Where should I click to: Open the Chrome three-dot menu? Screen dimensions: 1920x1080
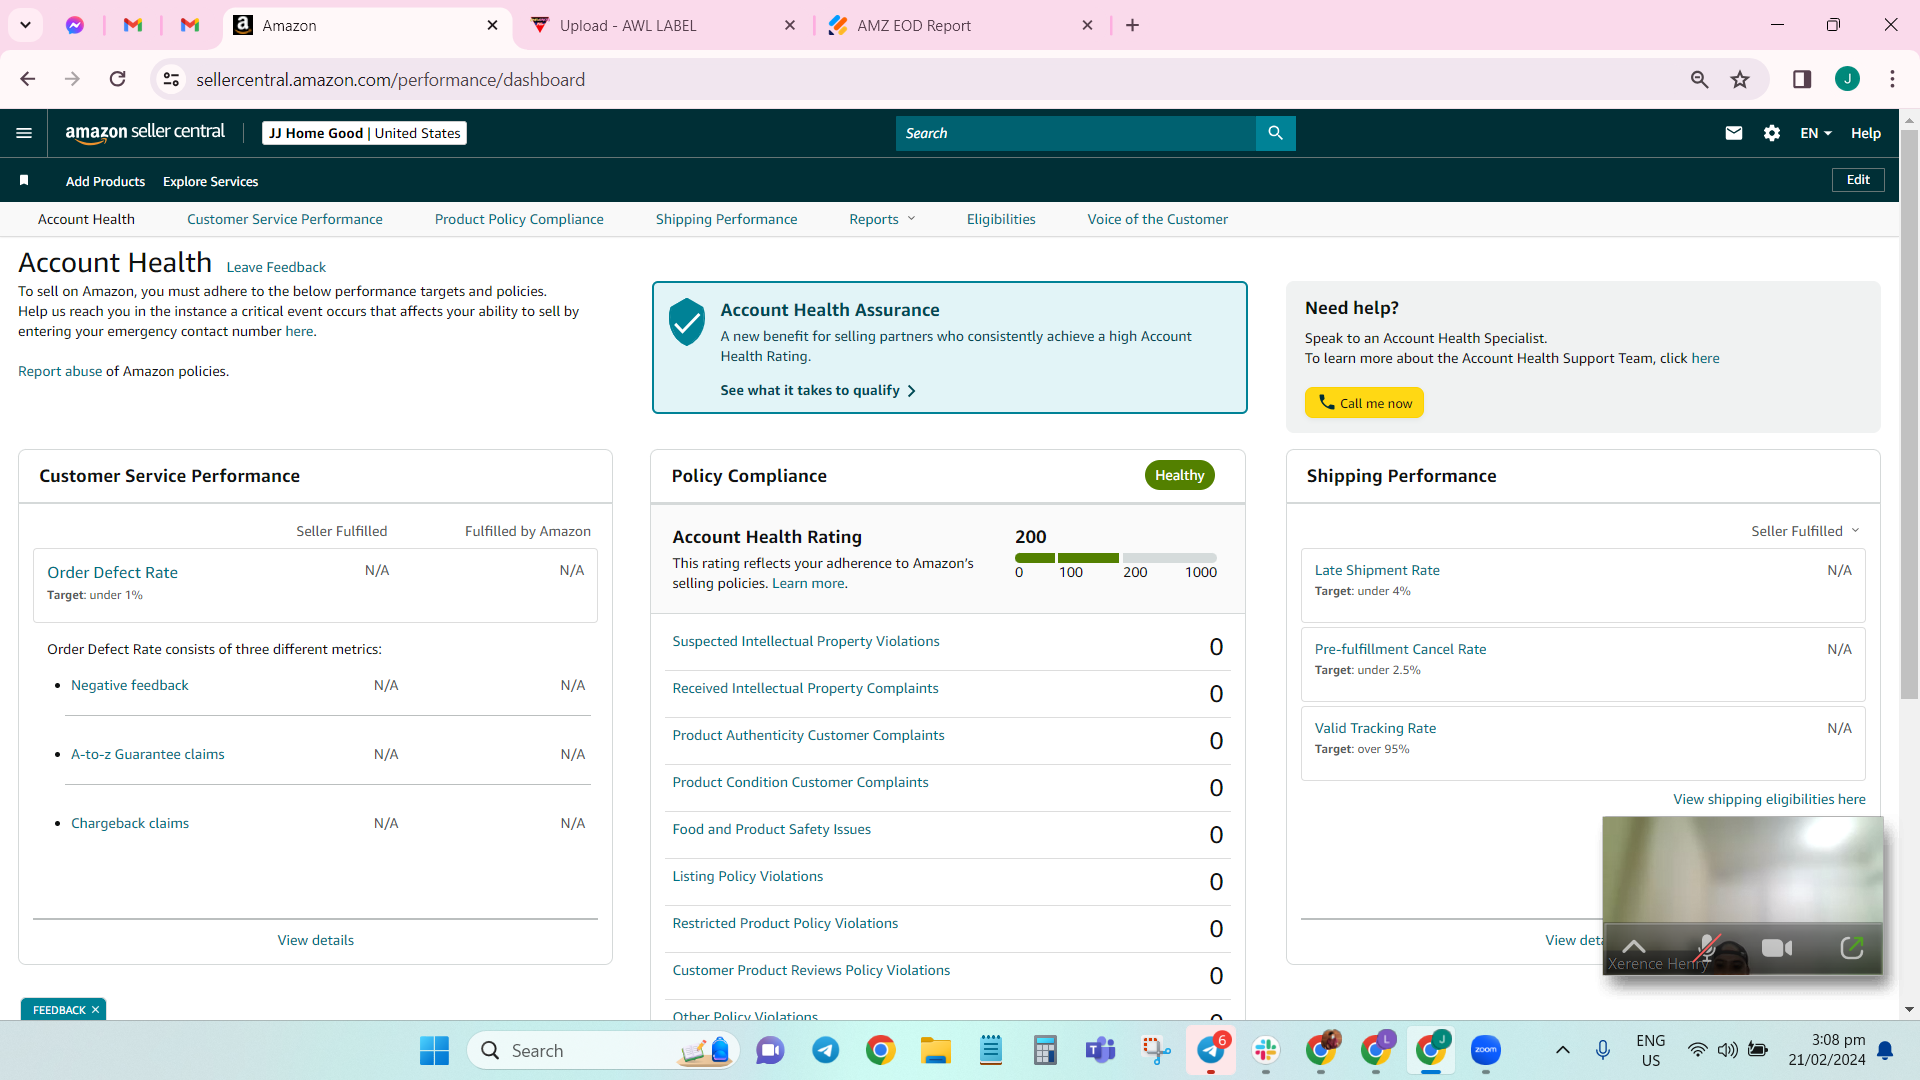pos(1892,79)
